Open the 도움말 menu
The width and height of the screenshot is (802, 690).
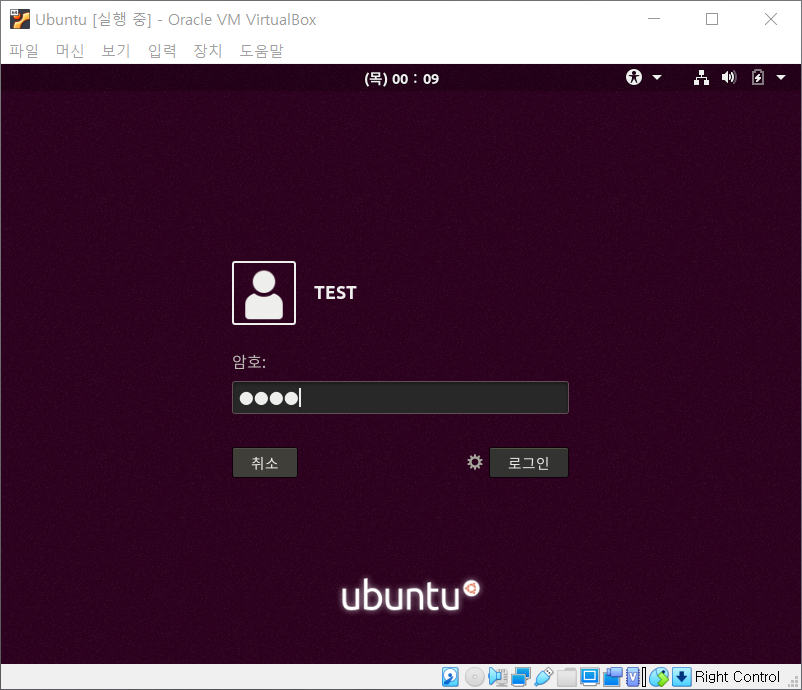[x=261, y=51]
